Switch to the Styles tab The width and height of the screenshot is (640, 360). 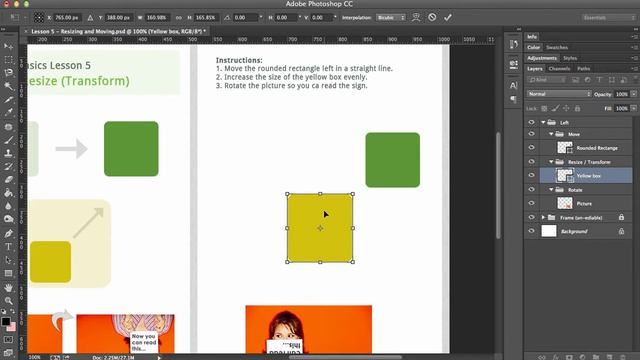[570, 58]
